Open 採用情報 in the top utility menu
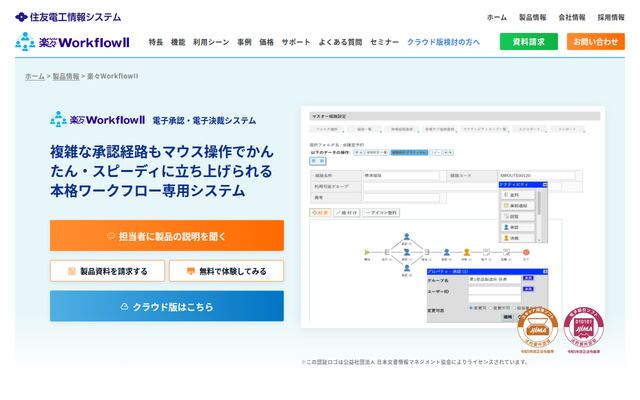This screenshot has height=400, width=640. [x=611, y=17]
